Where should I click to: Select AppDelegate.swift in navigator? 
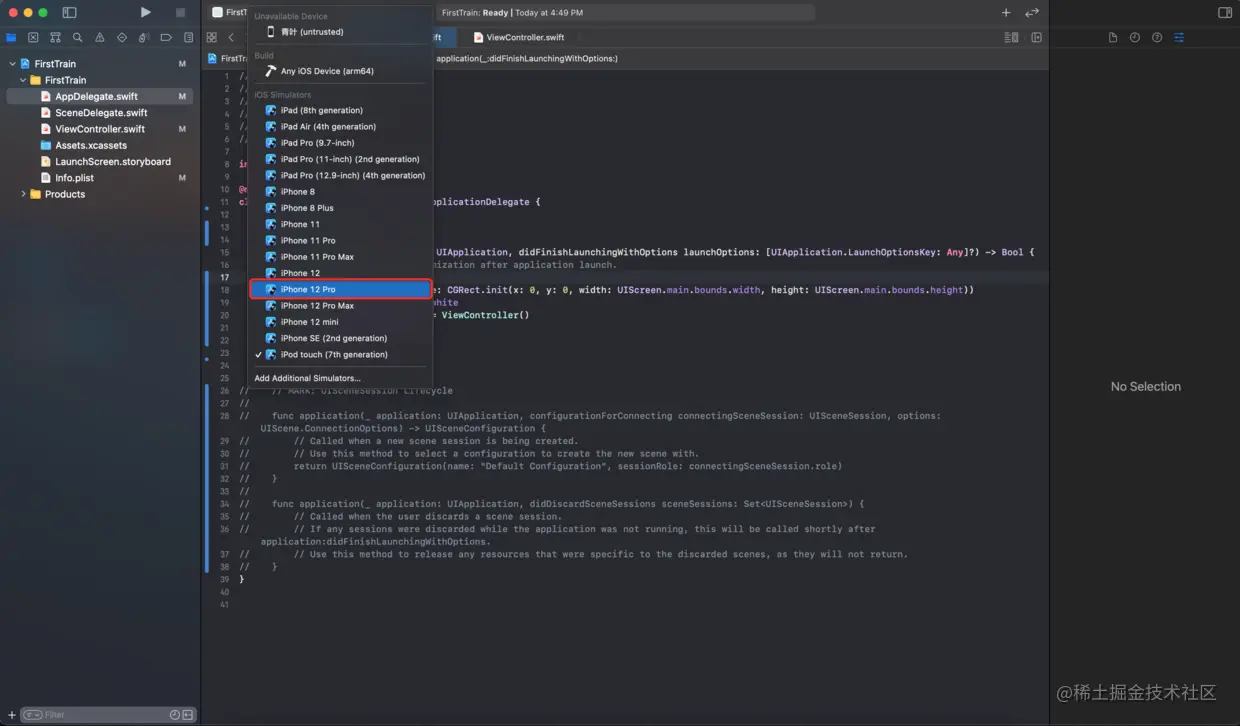click(96, 96)
